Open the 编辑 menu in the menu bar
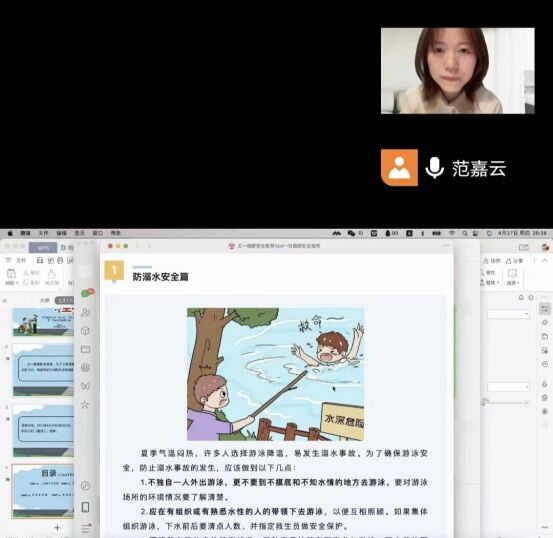This screenshot has height=538, width=553. tap(62, 233)
